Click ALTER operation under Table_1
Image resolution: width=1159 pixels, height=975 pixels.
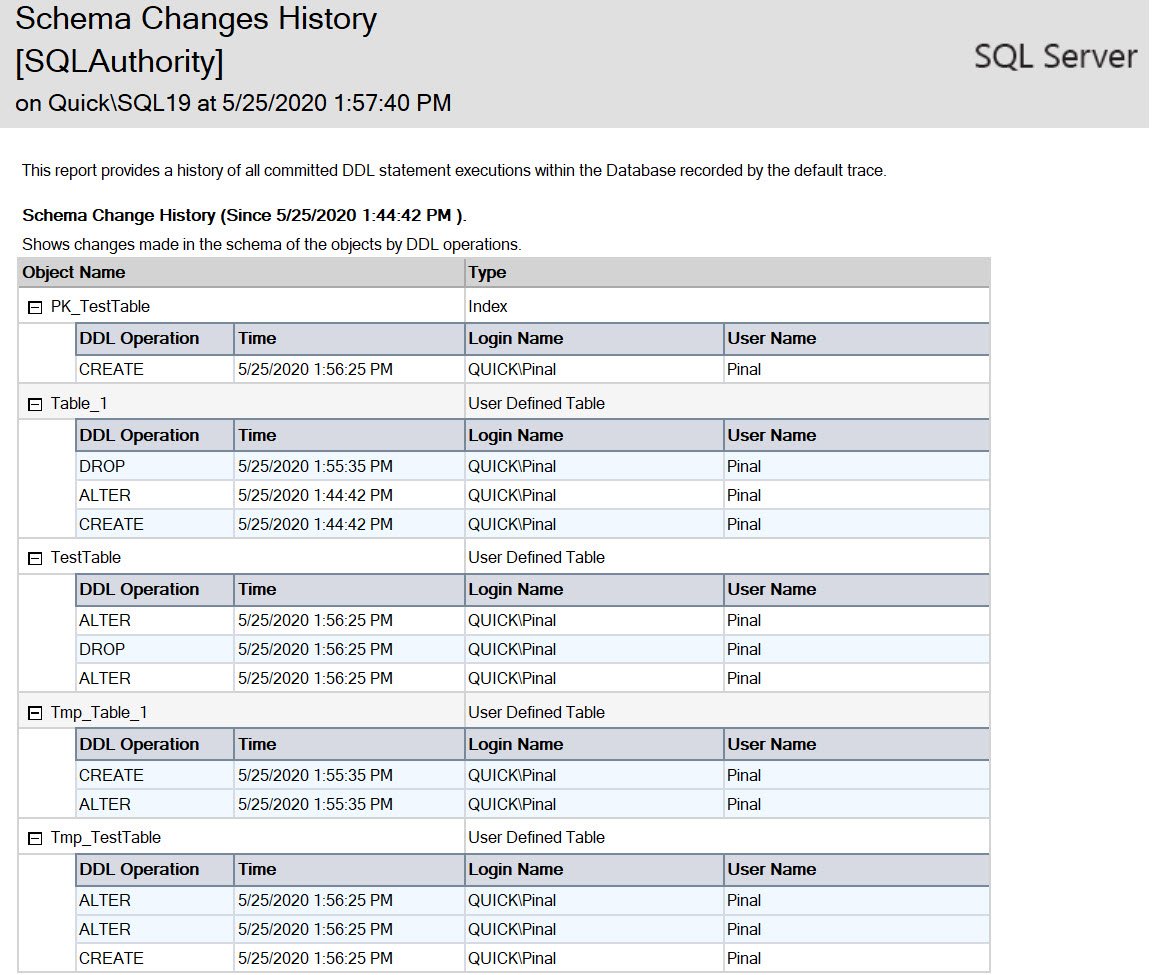[104, 495]
